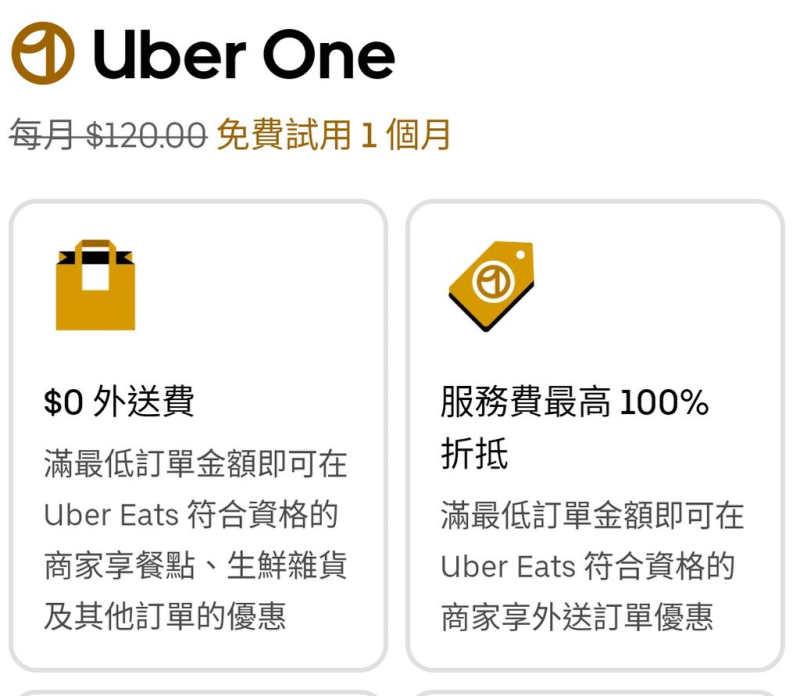Click the yellow shopping bag icon
This screenshot has width=800, height=696.
[95, 285]
